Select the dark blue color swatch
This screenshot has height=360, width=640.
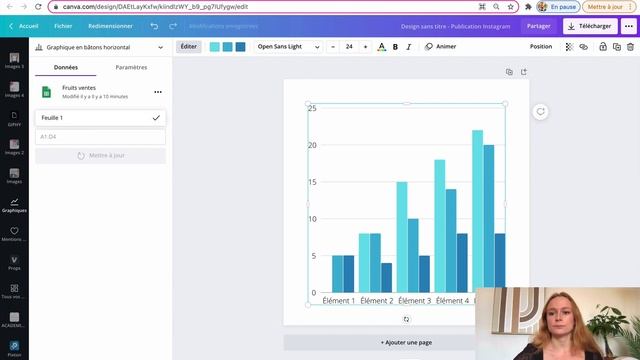coord(241,47)
